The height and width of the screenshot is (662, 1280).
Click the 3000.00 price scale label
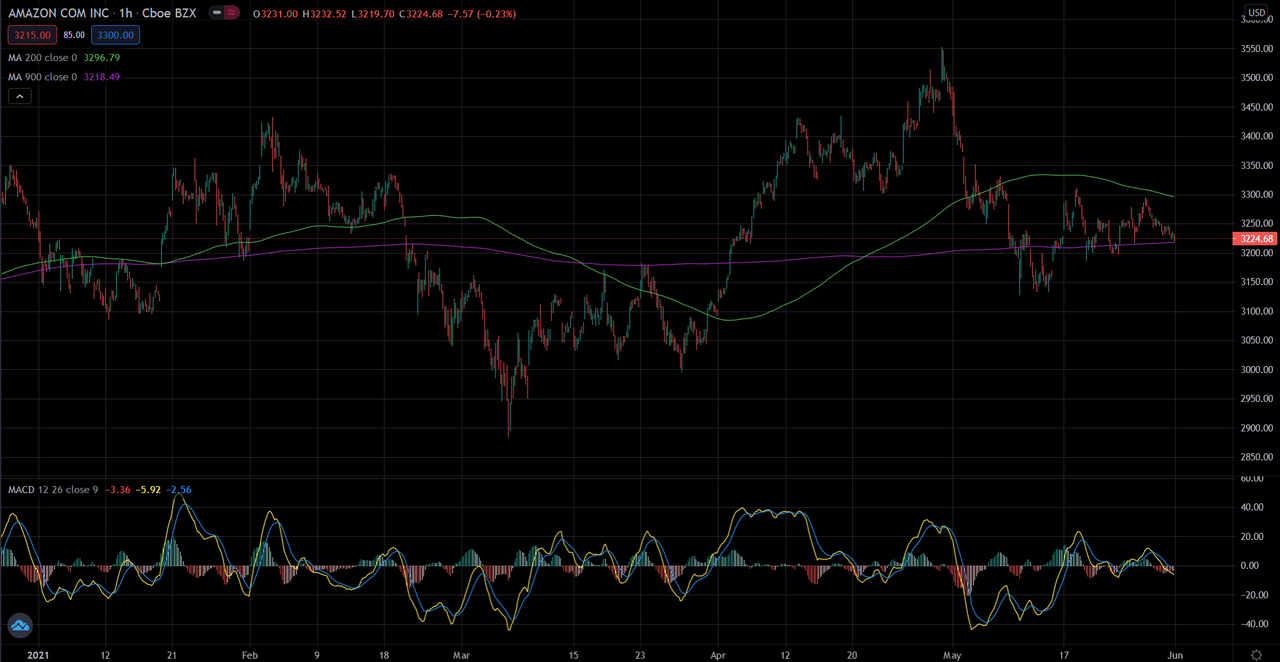click(1256, 370)
